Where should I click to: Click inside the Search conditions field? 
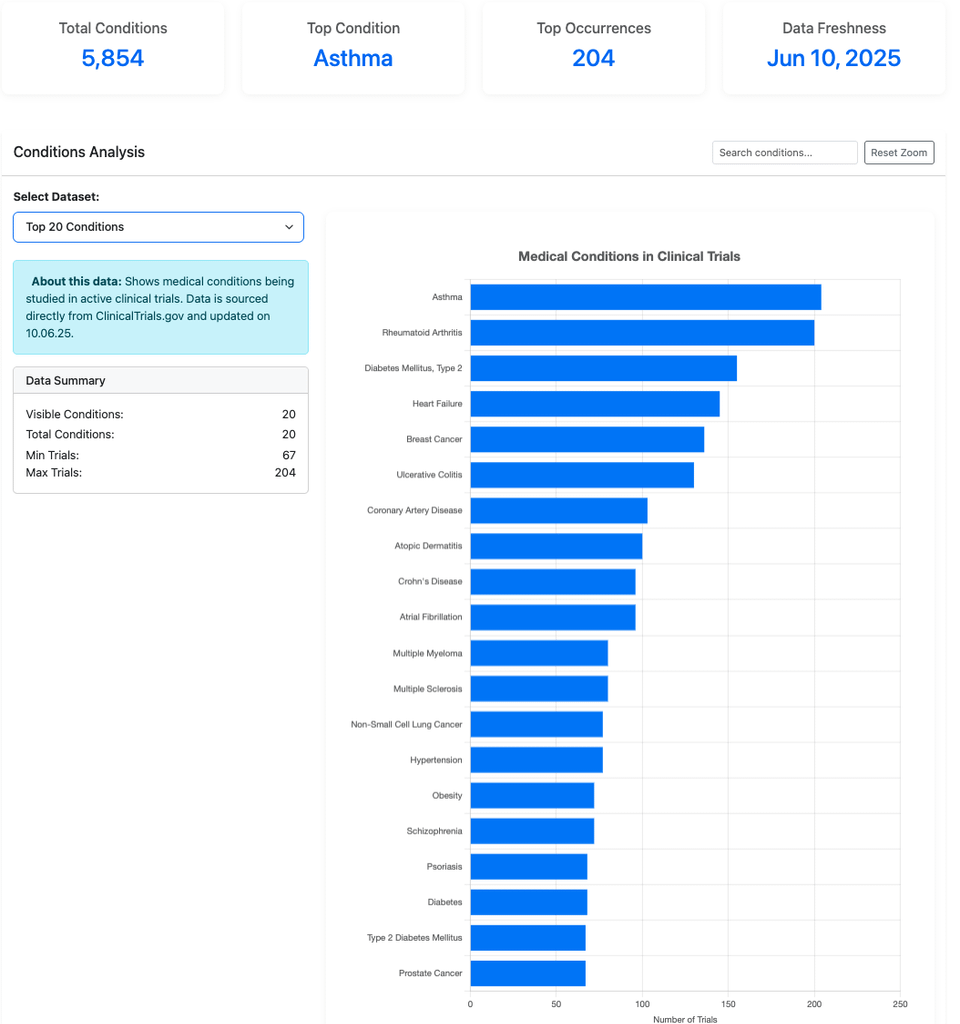click(x=784, y=152)
